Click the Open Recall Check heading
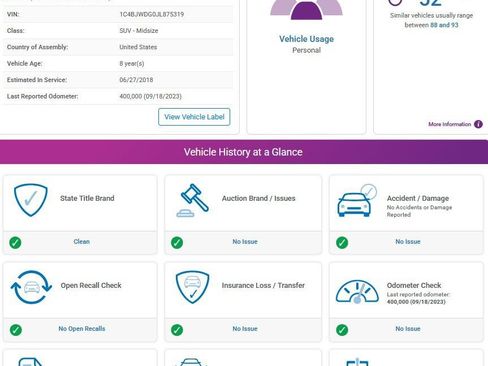488x366 pixels. 91,285
